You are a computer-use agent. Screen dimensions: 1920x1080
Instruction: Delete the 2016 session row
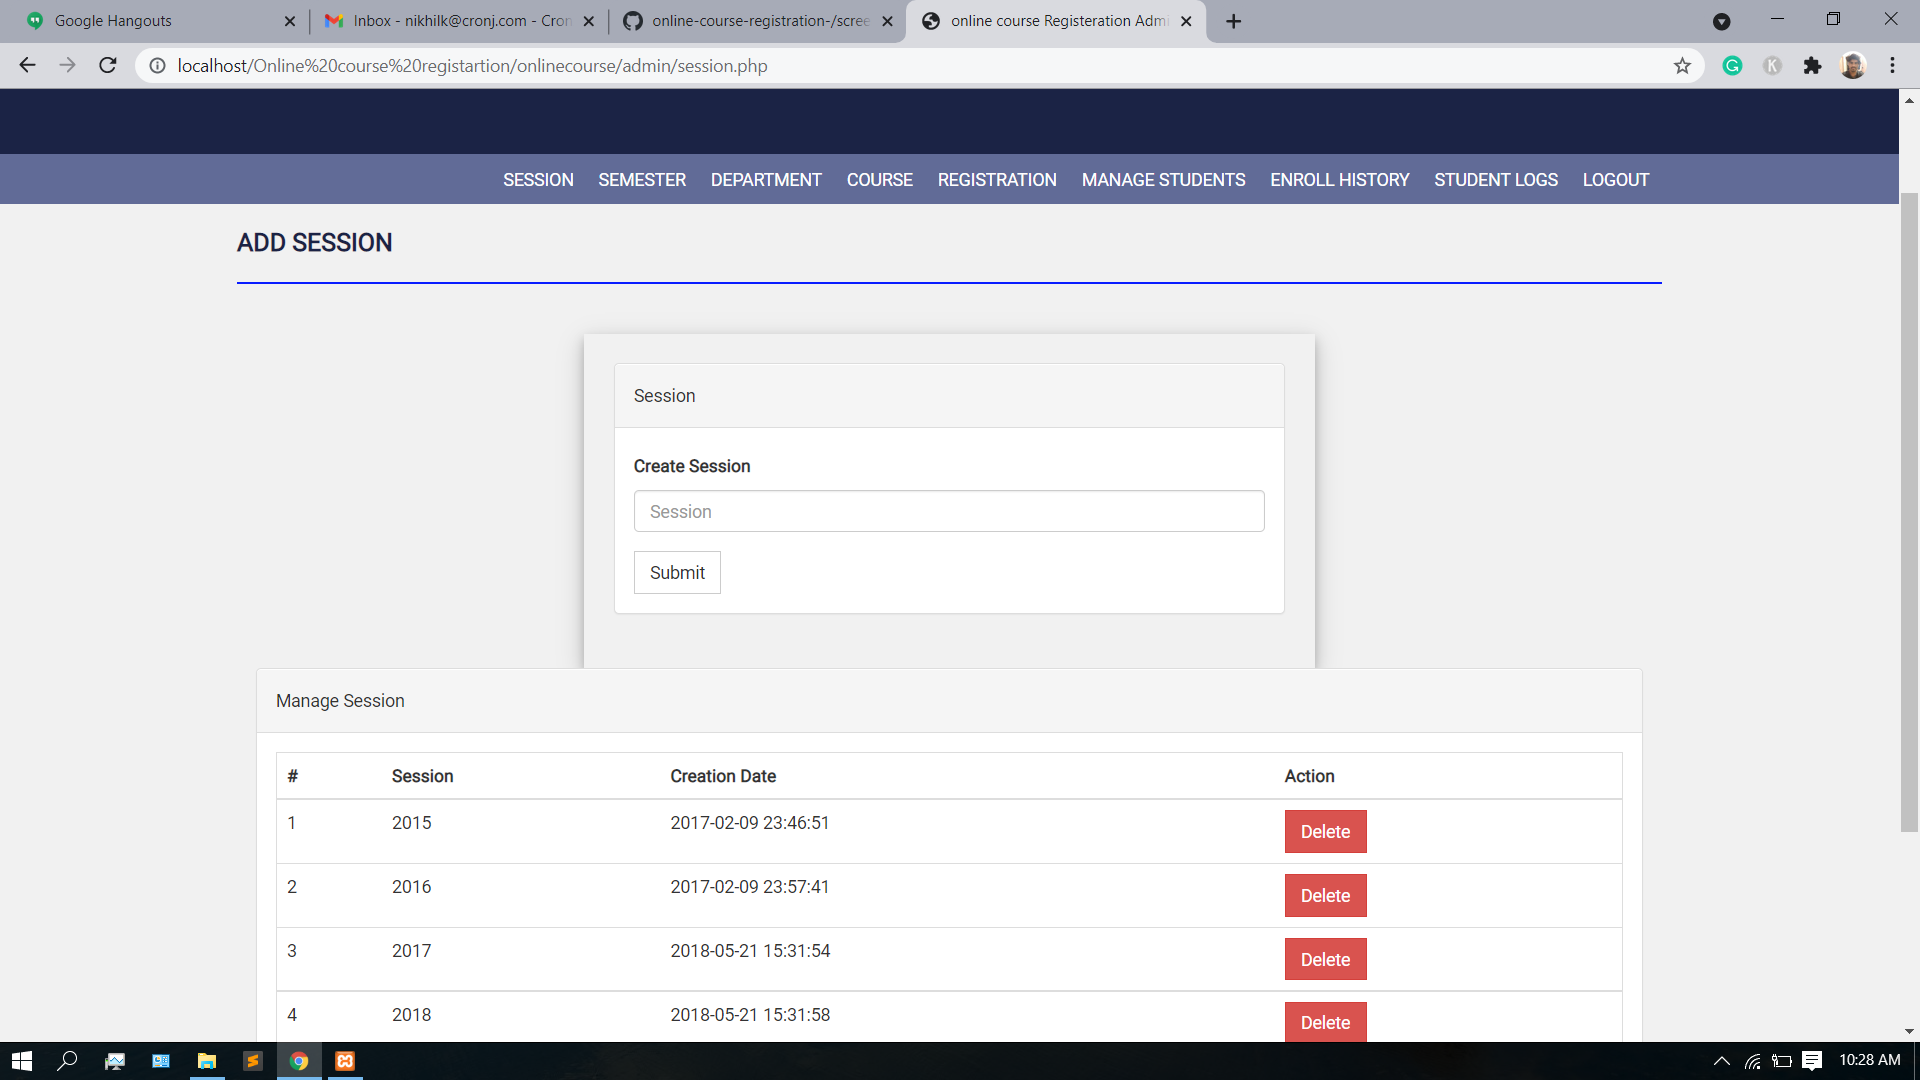coord(1325,896)
